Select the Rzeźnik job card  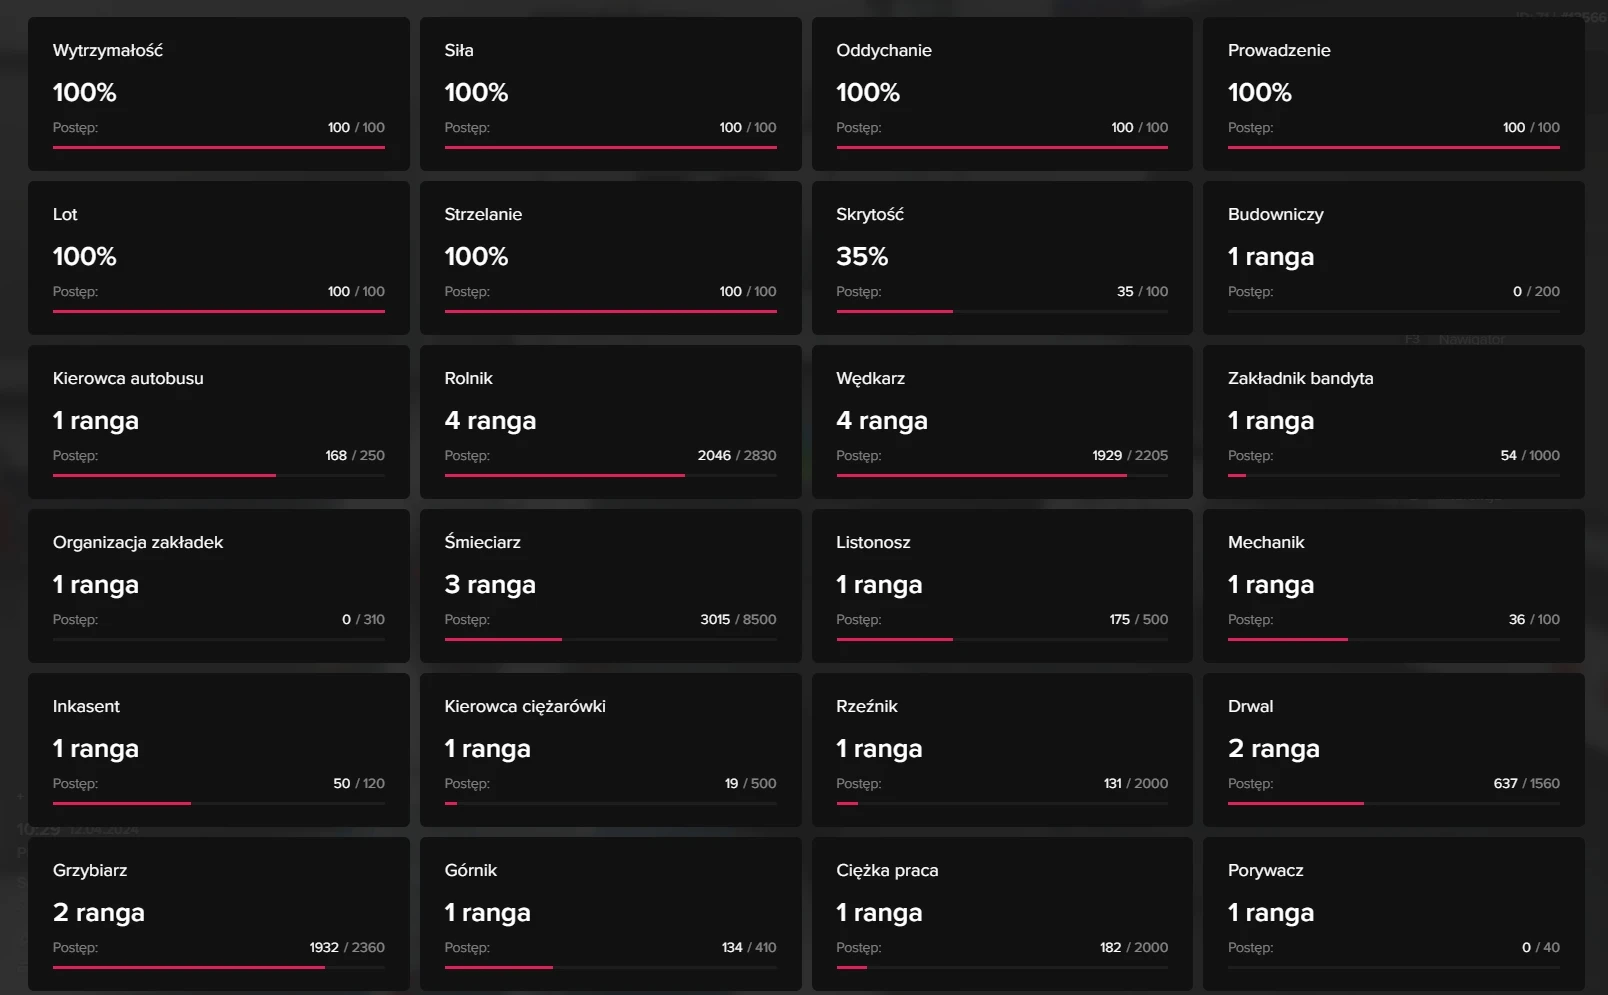click(x=1002, y=749)
